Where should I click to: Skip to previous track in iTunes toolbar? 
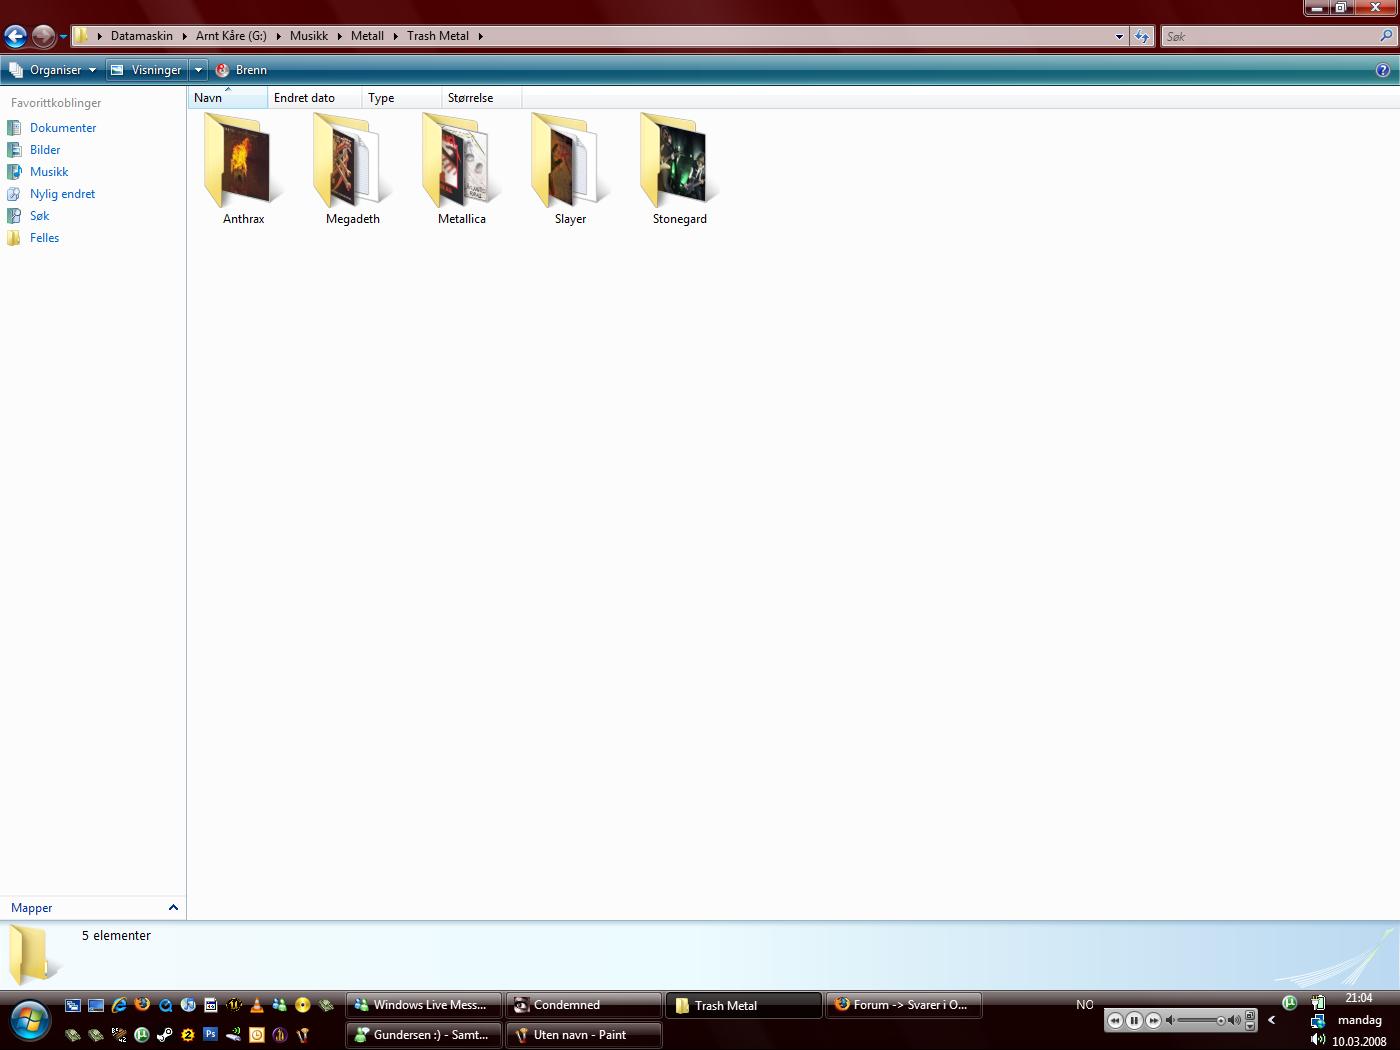point(1115,1020)
